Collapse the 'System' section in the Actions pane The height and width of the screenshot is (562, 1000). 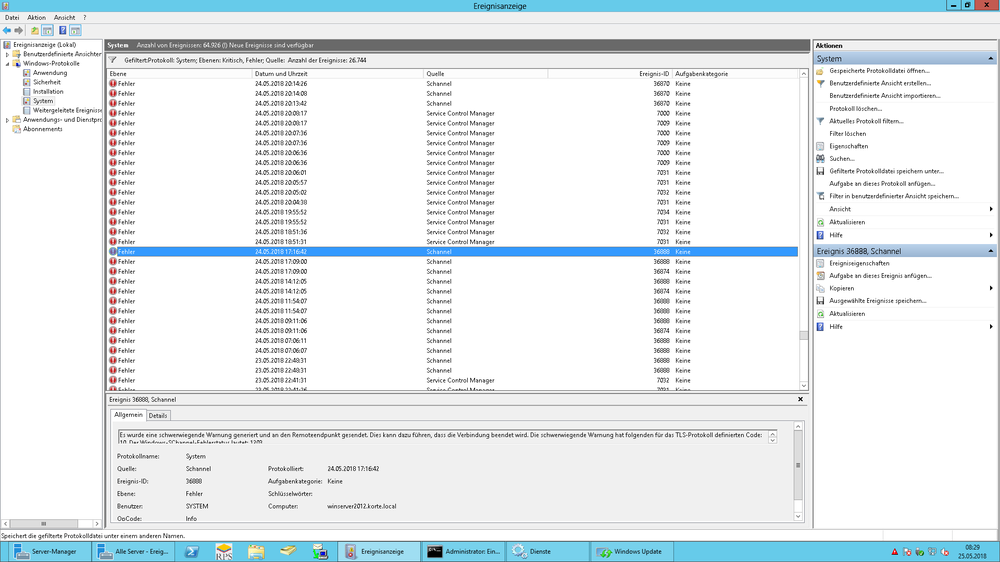coord(990,59)
